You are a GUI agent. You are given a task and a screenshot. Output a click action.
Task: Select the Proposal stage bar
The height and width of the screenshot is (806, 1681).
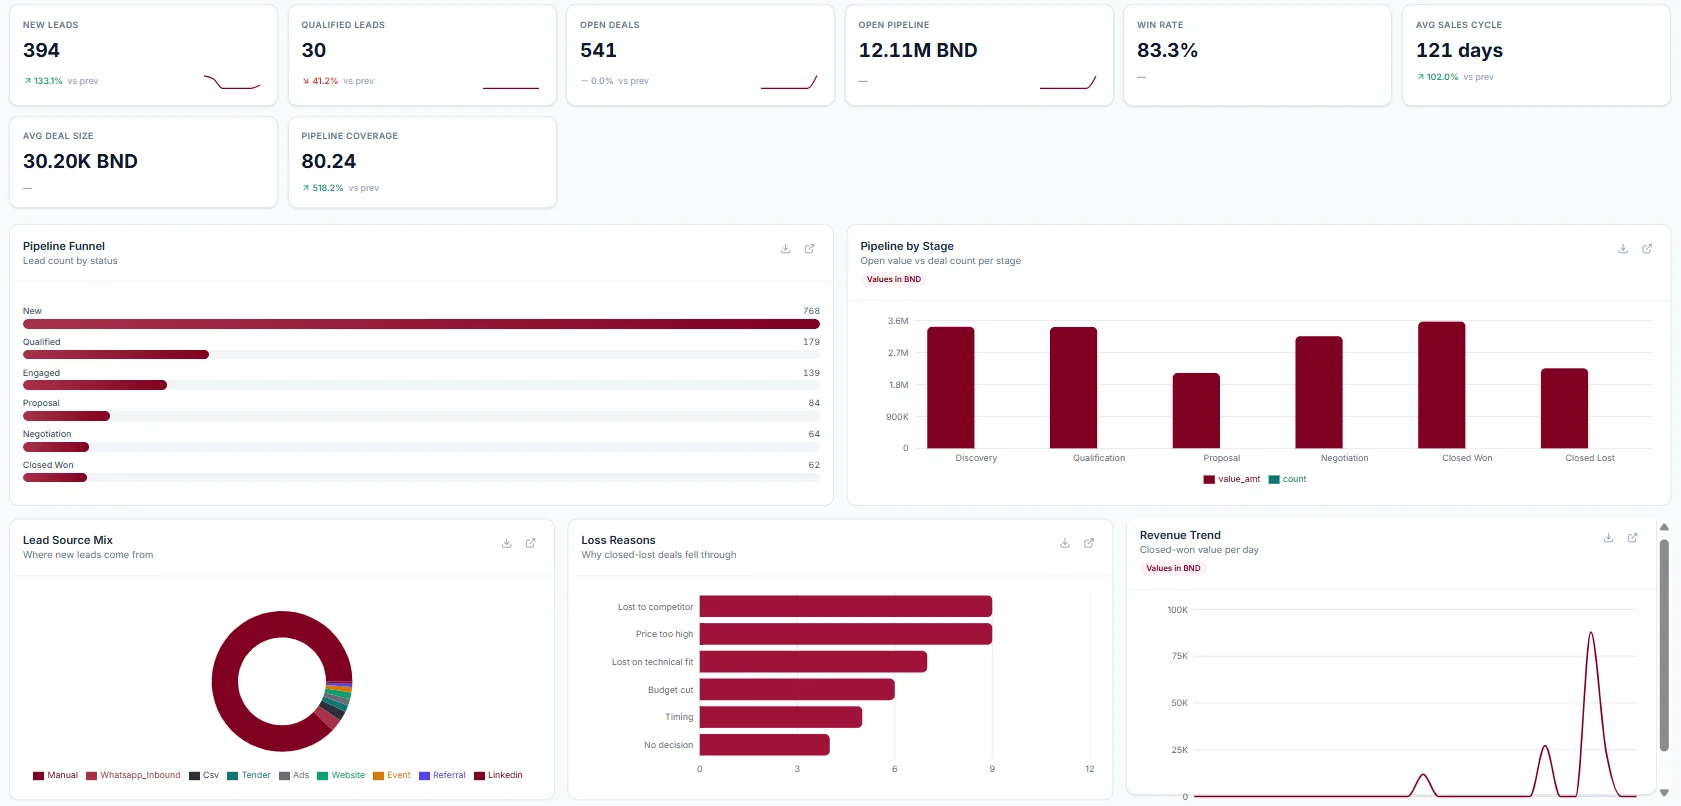1196,410
